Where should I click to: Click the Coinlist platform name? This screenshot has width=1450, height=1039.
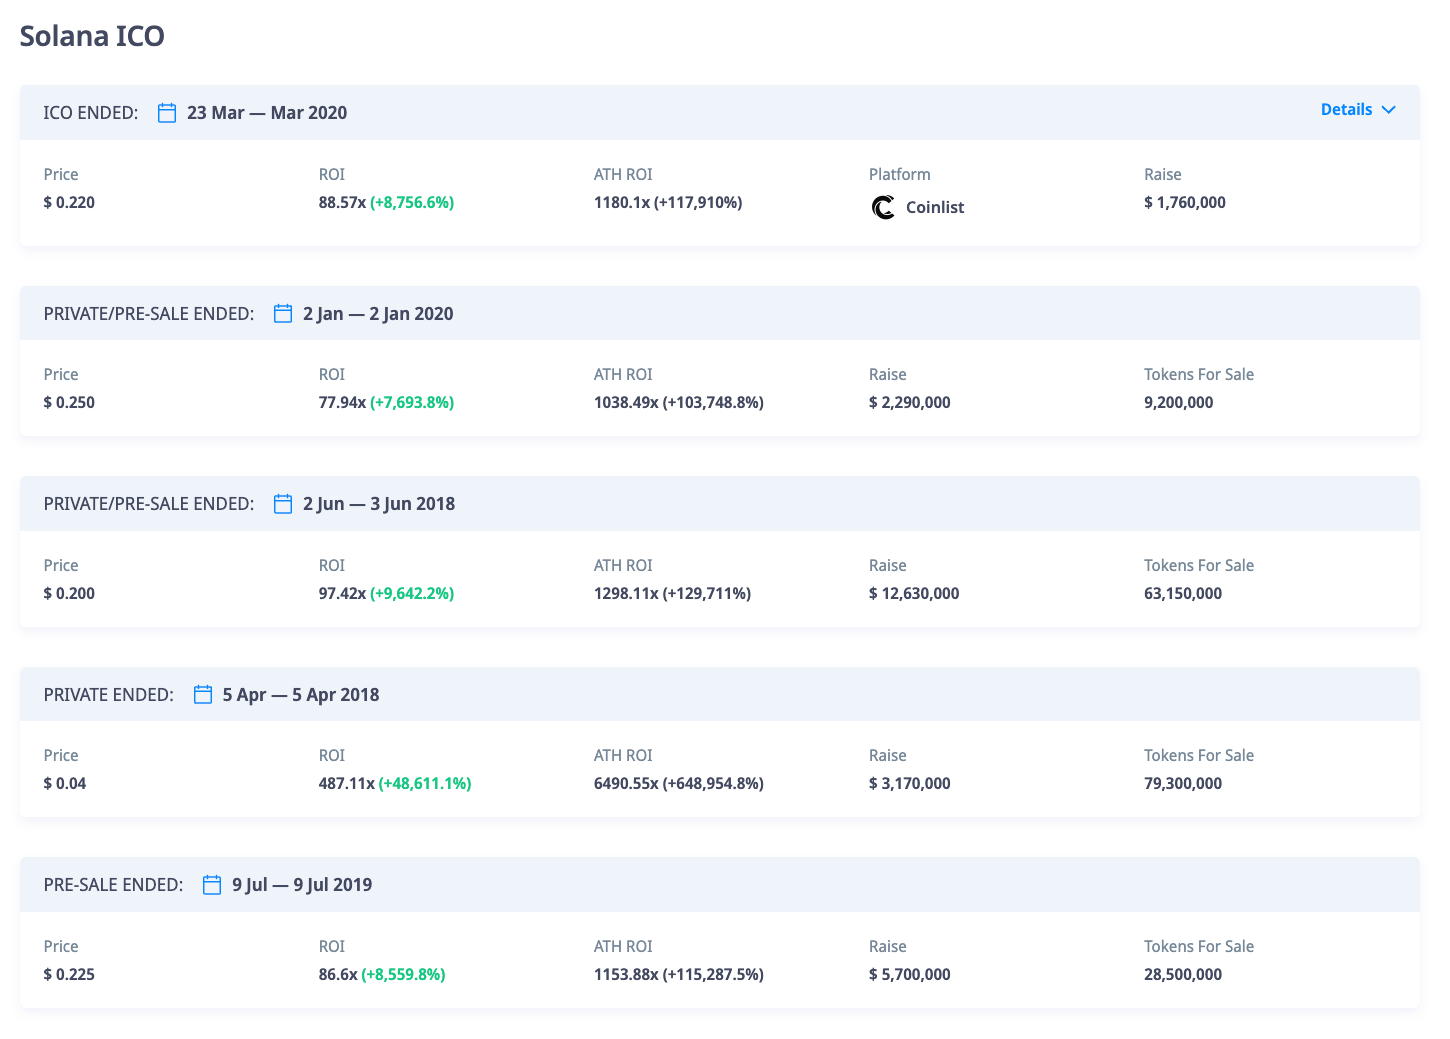click(935, 207)
